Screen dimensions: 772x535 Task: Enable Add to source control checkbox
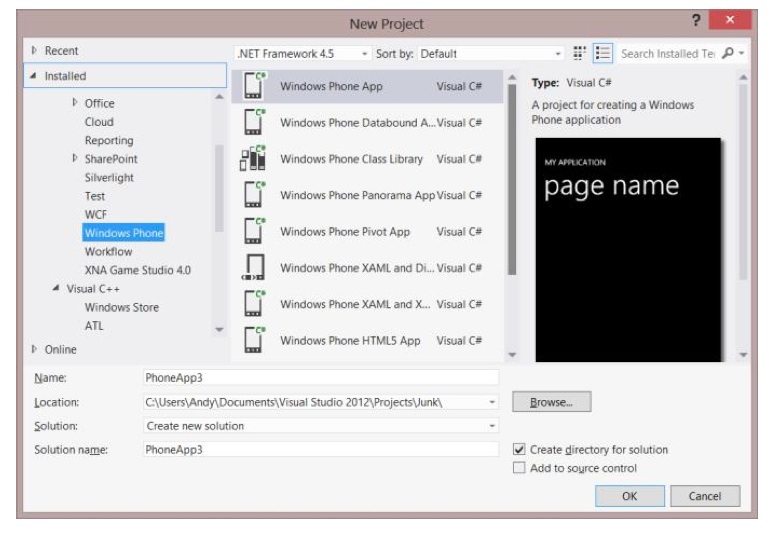click(519, 468)
